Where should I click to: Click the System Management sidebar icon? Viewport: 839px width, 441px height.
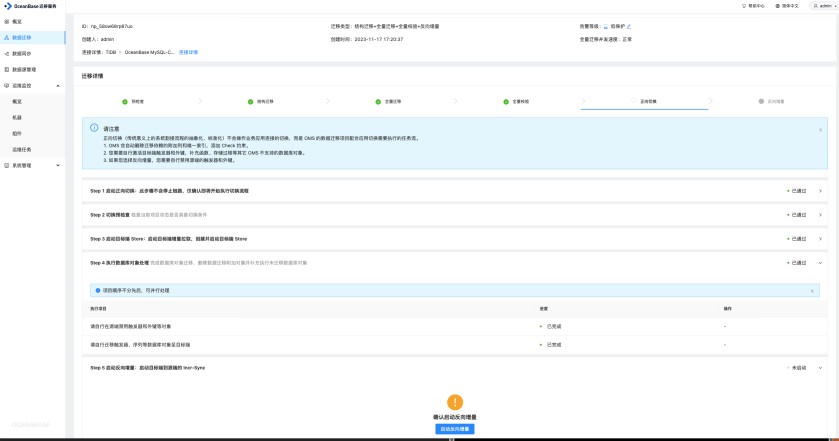point(6,165)
